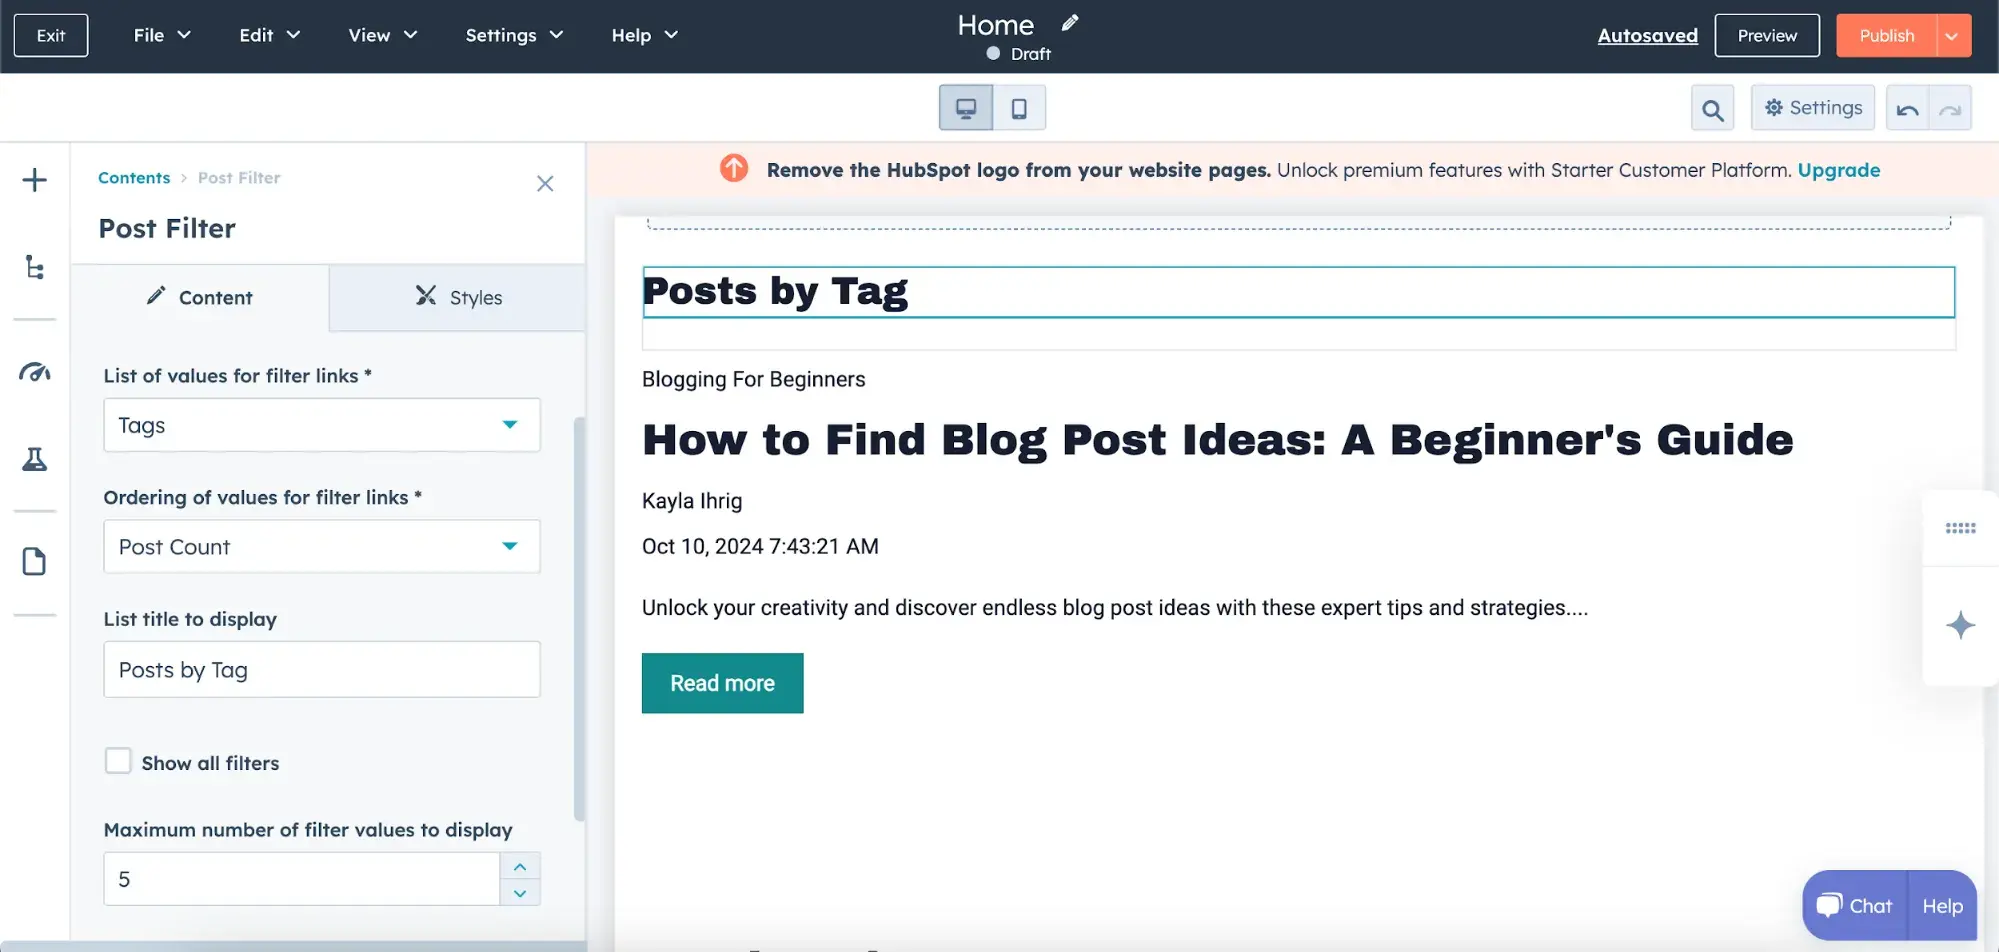
Task: Click the Help button beside Chat
Action: point(1942,906)
